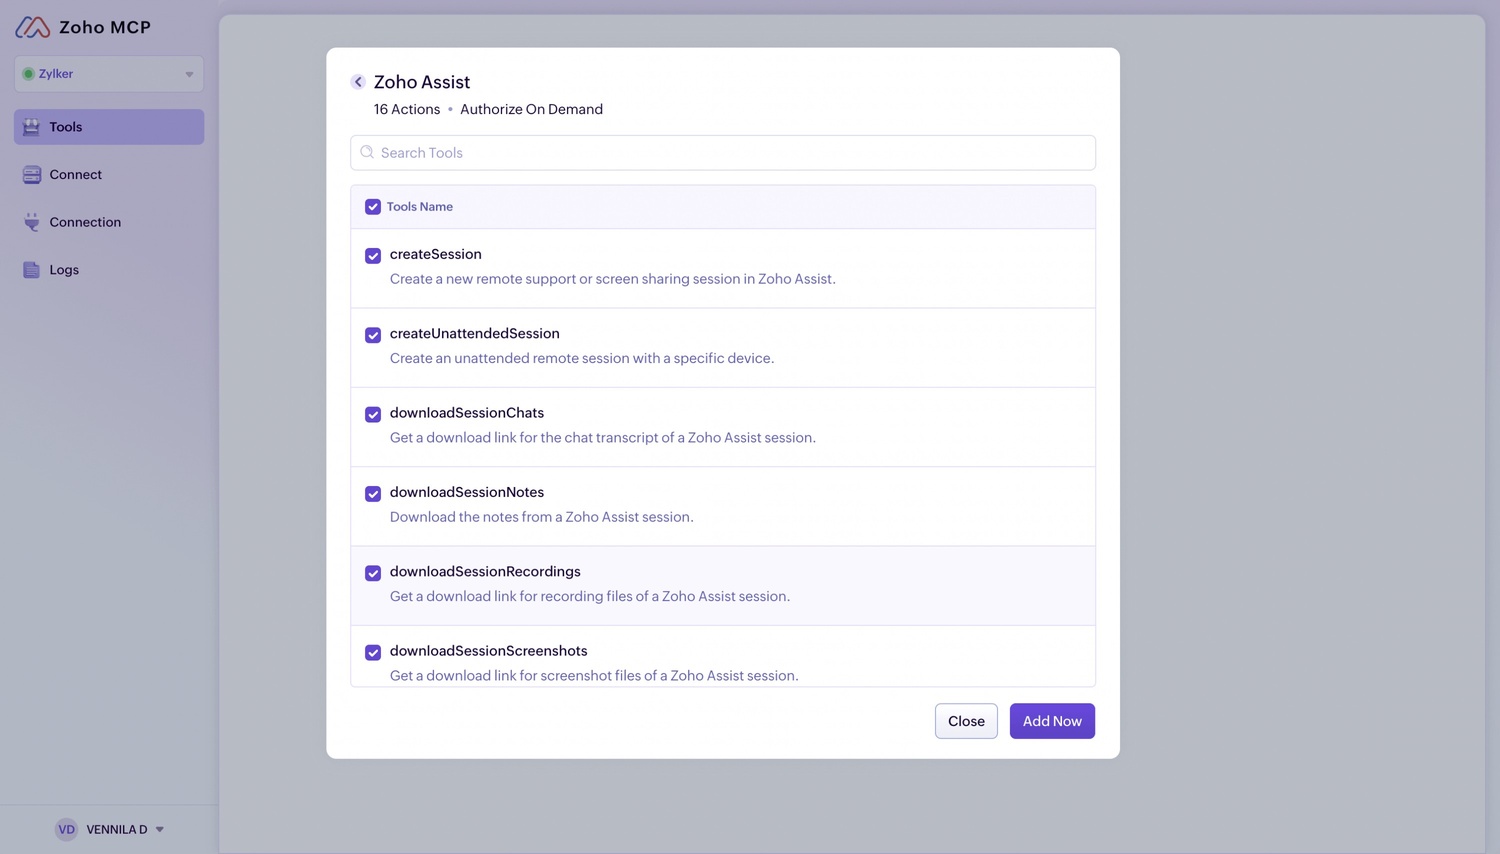Click the VD user avatar
This screenshot has height=854, width=1500.
(x=66, y=829)
